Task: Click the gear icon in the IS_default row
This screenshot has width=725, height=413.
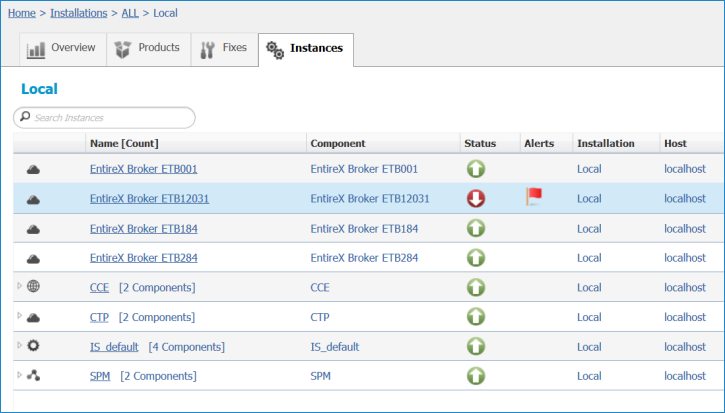Action: tap(33, 345)
